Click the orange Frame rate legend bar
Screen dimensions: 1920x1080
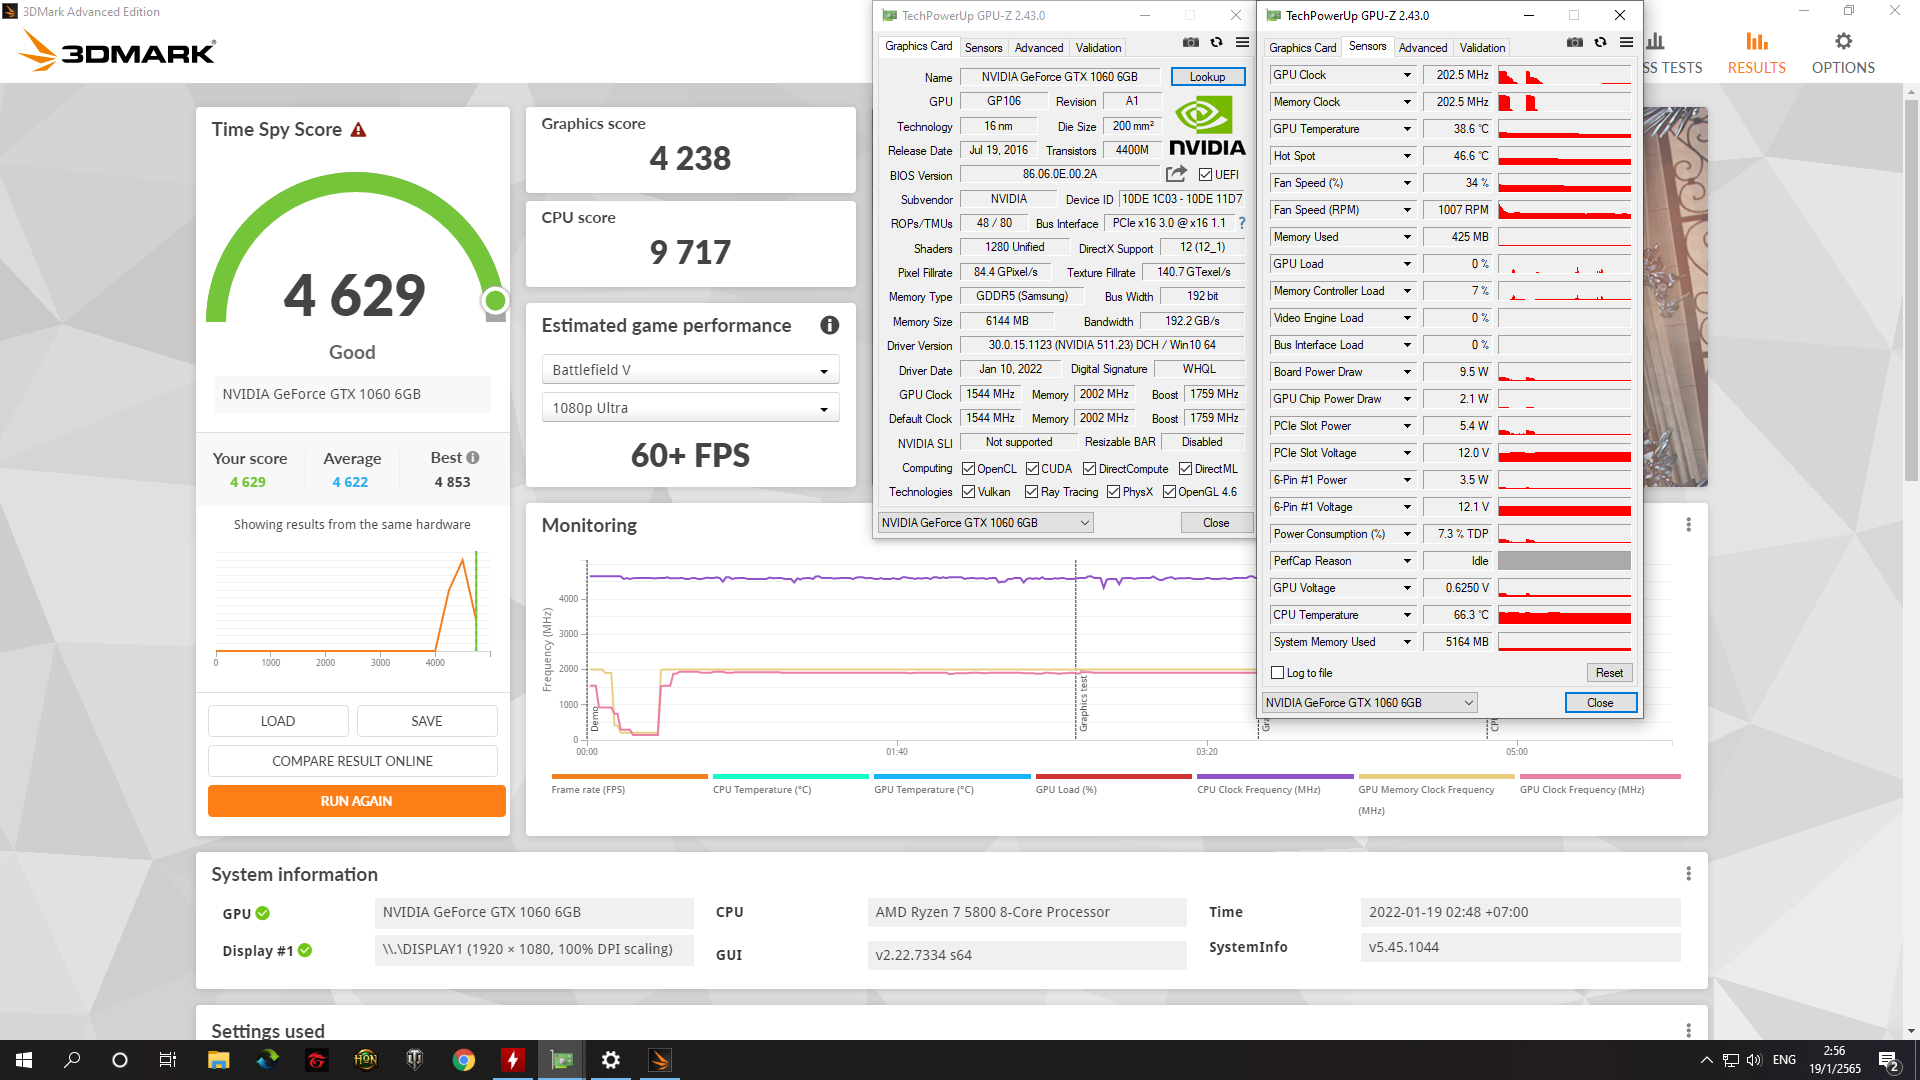[x=629, y=776]
